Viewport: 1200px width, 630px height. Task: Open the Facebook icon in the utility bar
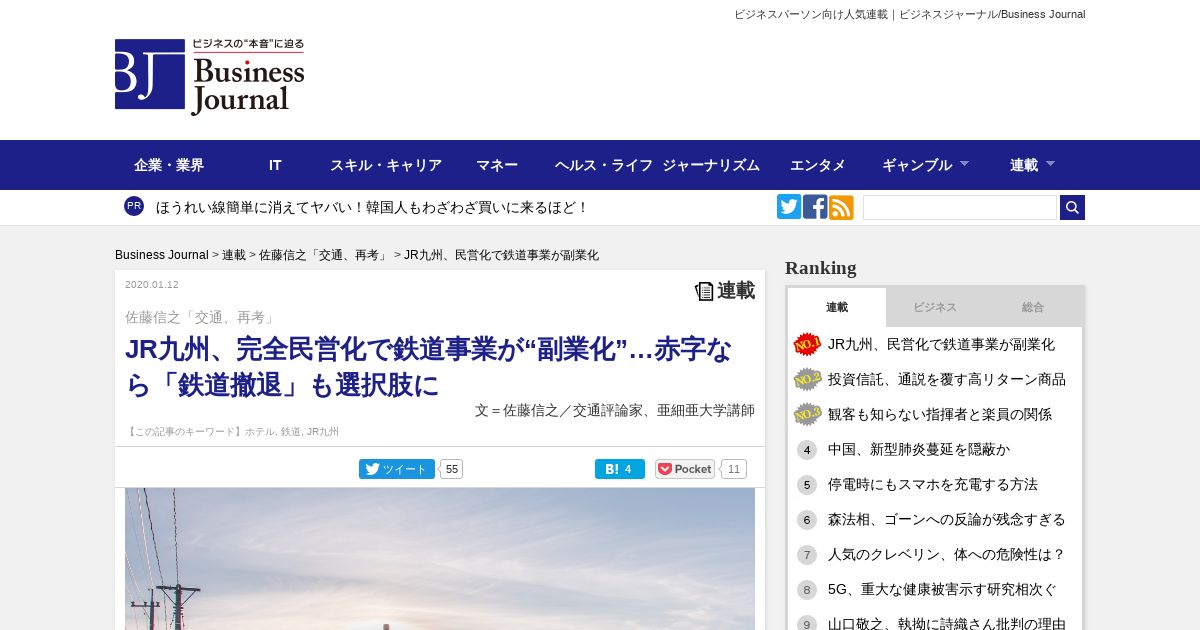(x=815, y=207)
